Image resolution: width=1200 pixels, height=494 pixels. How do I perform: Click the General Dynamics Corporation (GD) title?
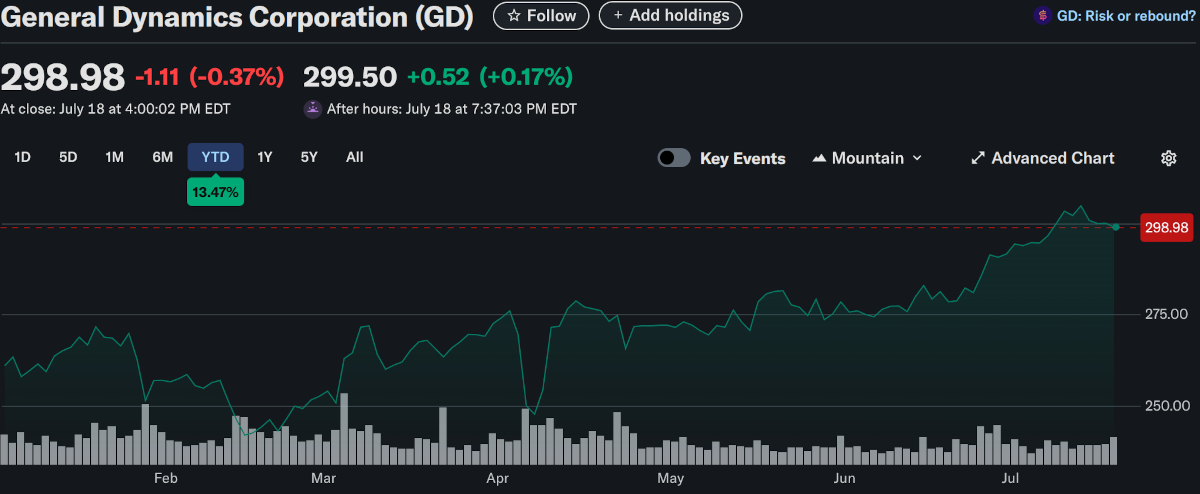[x=237, y=16]
